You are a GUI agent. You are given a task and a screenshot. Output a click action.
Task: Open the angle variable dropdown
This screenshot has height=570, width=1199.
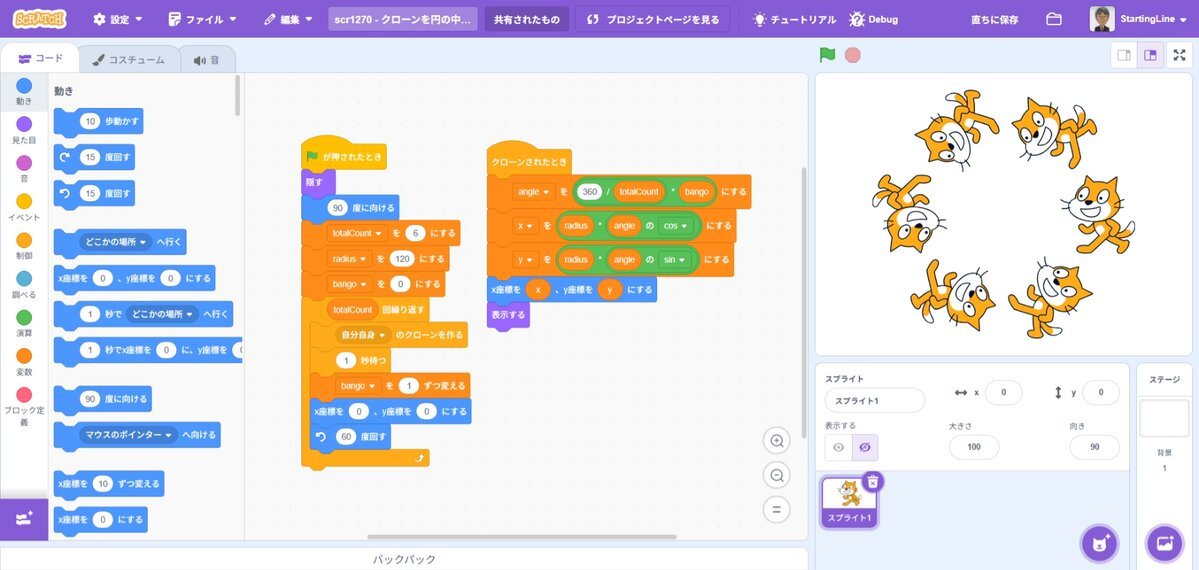coord(534,191)
